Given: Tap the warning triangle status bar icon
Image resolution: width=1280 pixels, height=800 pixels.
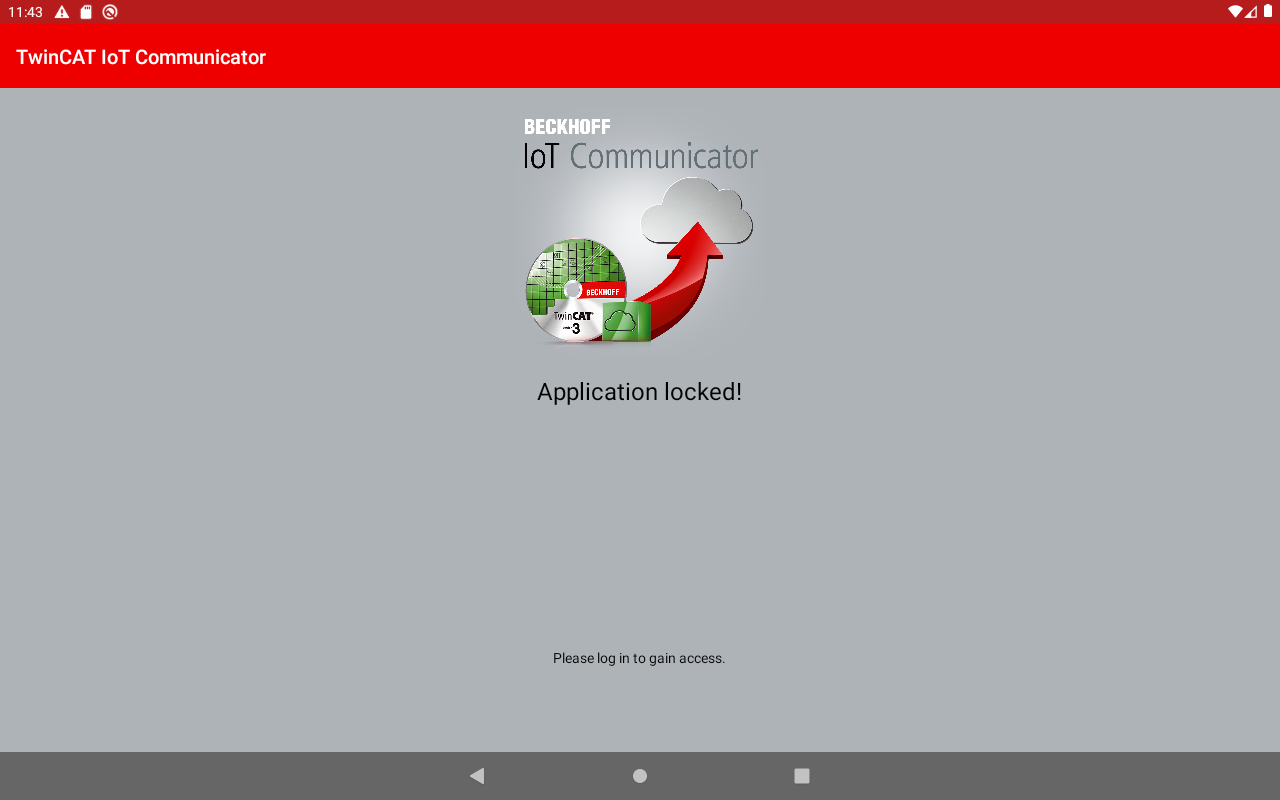Looking at the screenshot, I should click(62, 12).
